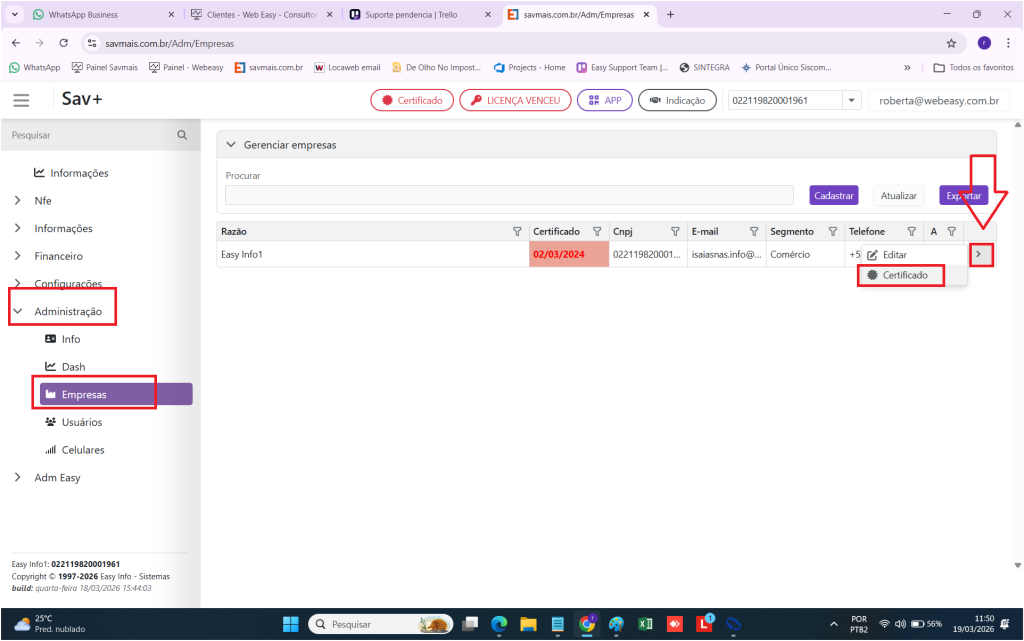1024x641 pixels.
Task: Click the filter icon in Segmento column
Action: tap(831, 232)
